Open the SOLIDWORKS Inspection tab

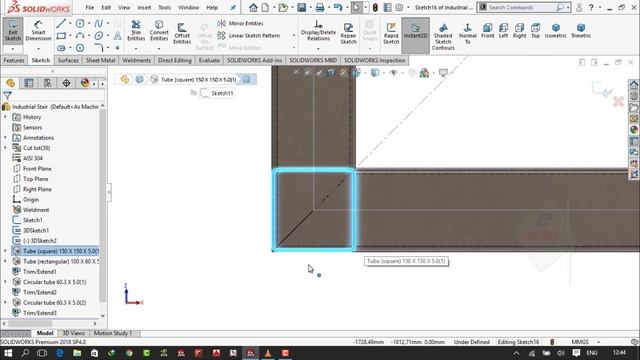[x=374, y=60]
